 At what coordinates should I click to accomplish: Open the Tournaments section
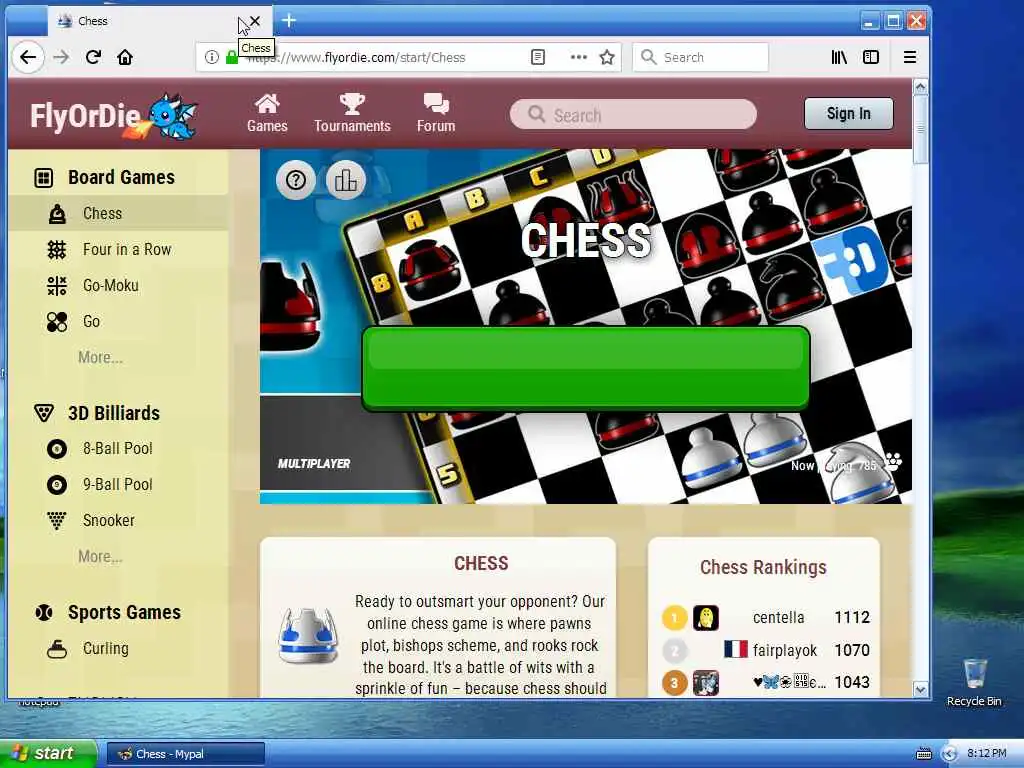point(352,114)
